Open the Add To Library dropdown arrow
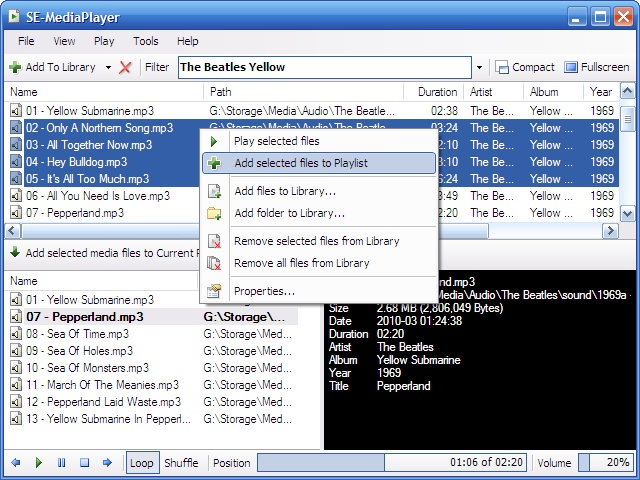Viewport: 640px width, 480px height. coord(108,67)
